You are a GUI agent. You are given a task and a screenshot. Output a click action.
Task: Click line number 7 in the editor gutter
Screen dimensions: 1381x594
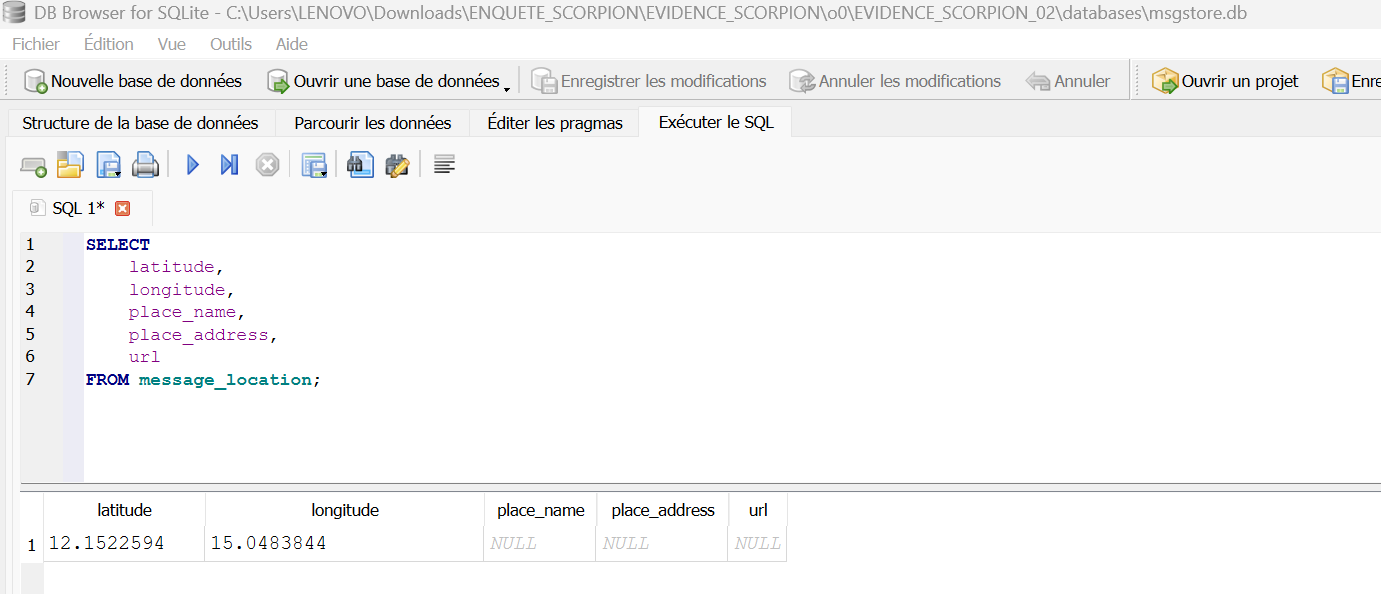pyautogui.click(x=31, y=379)
